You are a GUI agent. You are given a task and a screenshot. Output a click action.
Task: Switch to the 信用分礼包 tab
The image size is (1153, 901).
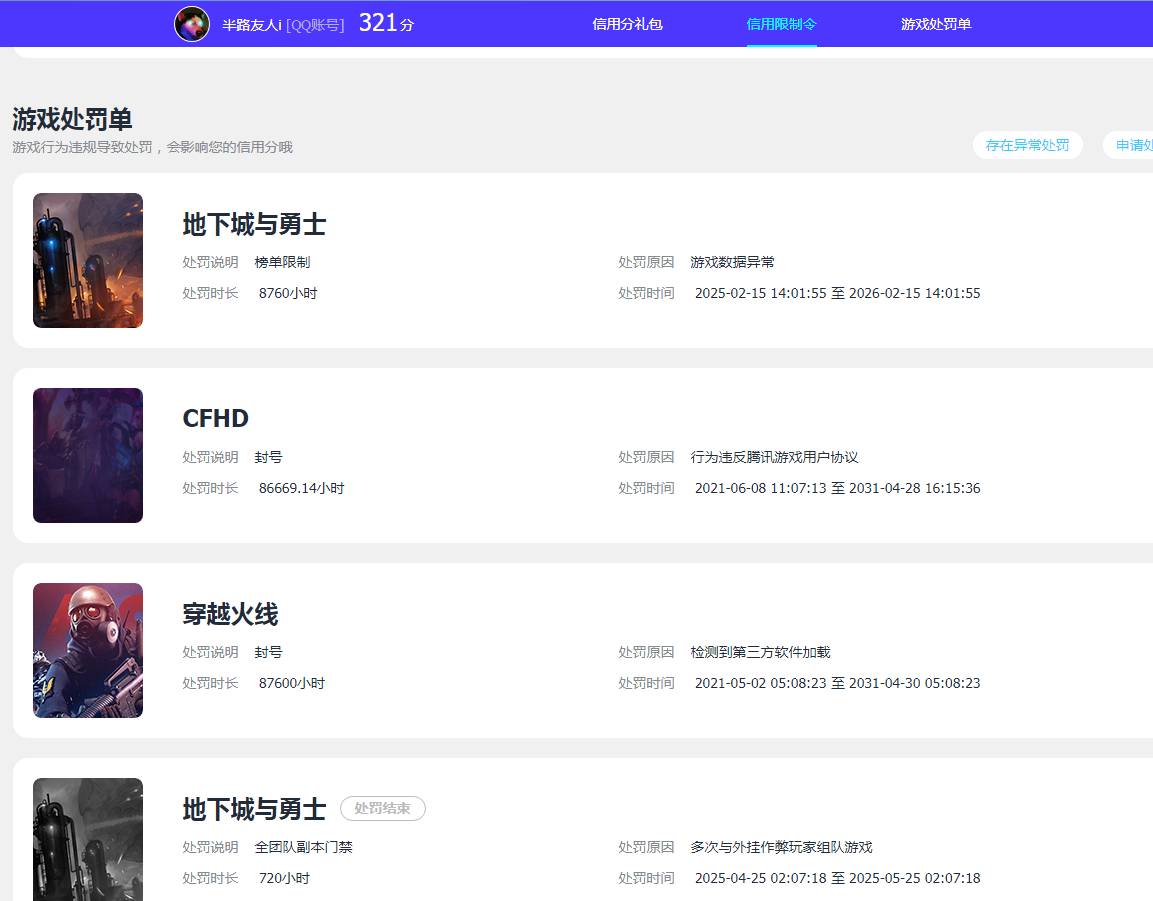pyautogui.click(x=627, y=24)
